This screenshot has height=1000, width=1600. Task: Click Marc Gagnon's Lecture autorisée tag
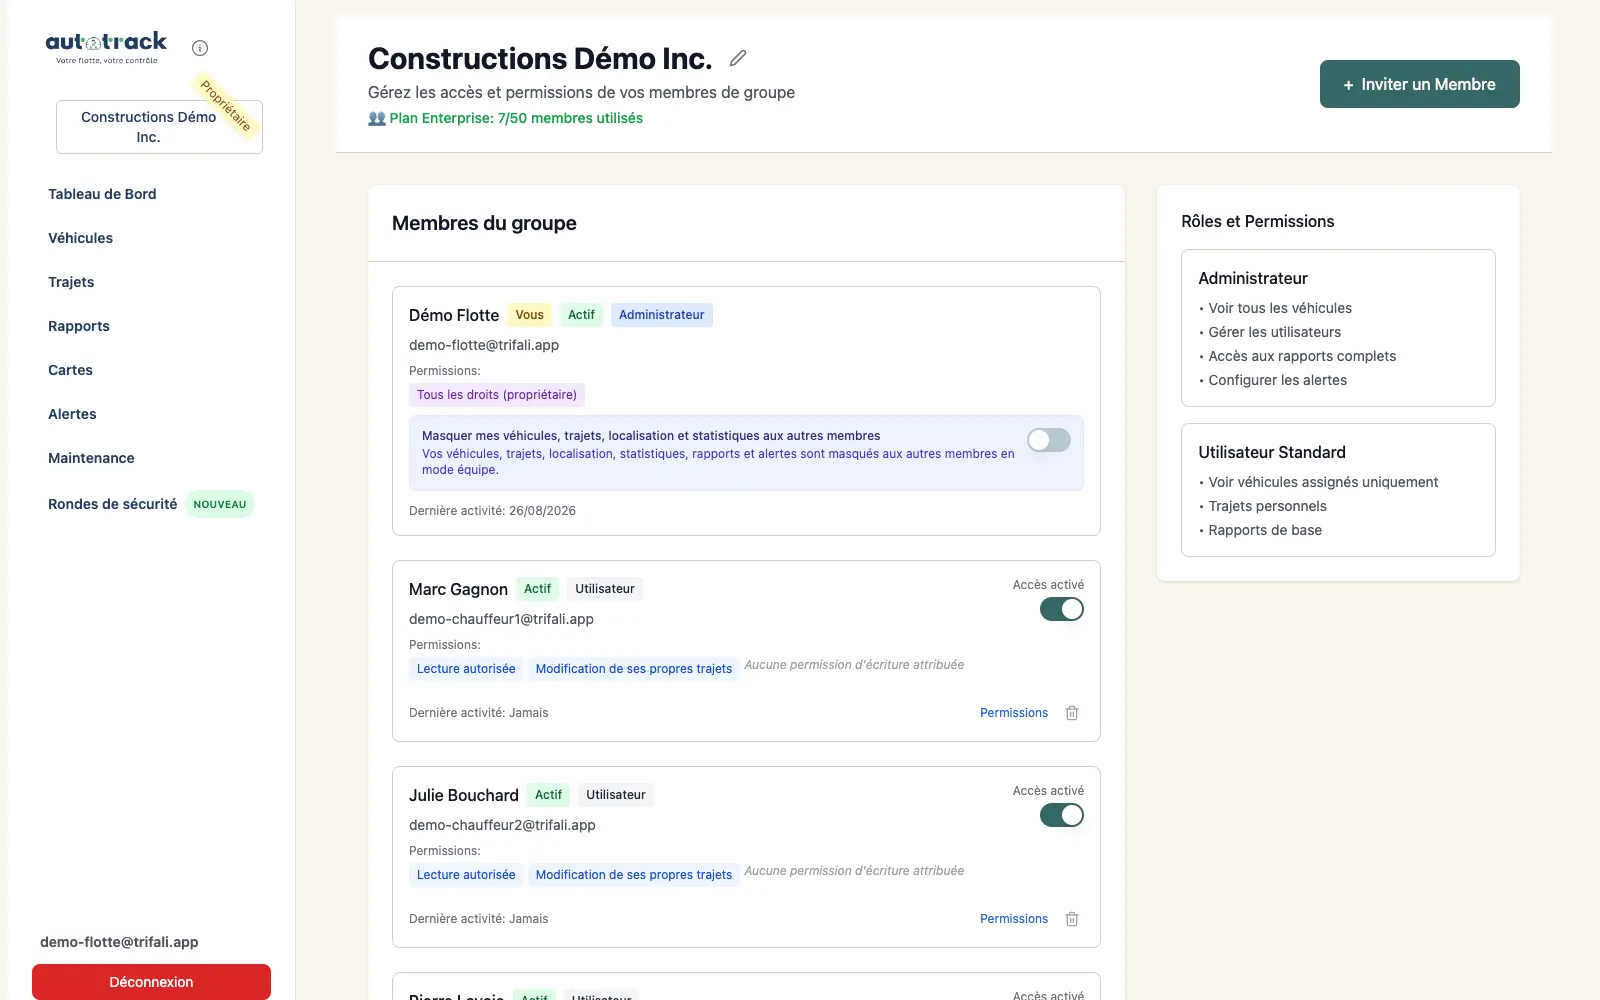coord(466,669)
